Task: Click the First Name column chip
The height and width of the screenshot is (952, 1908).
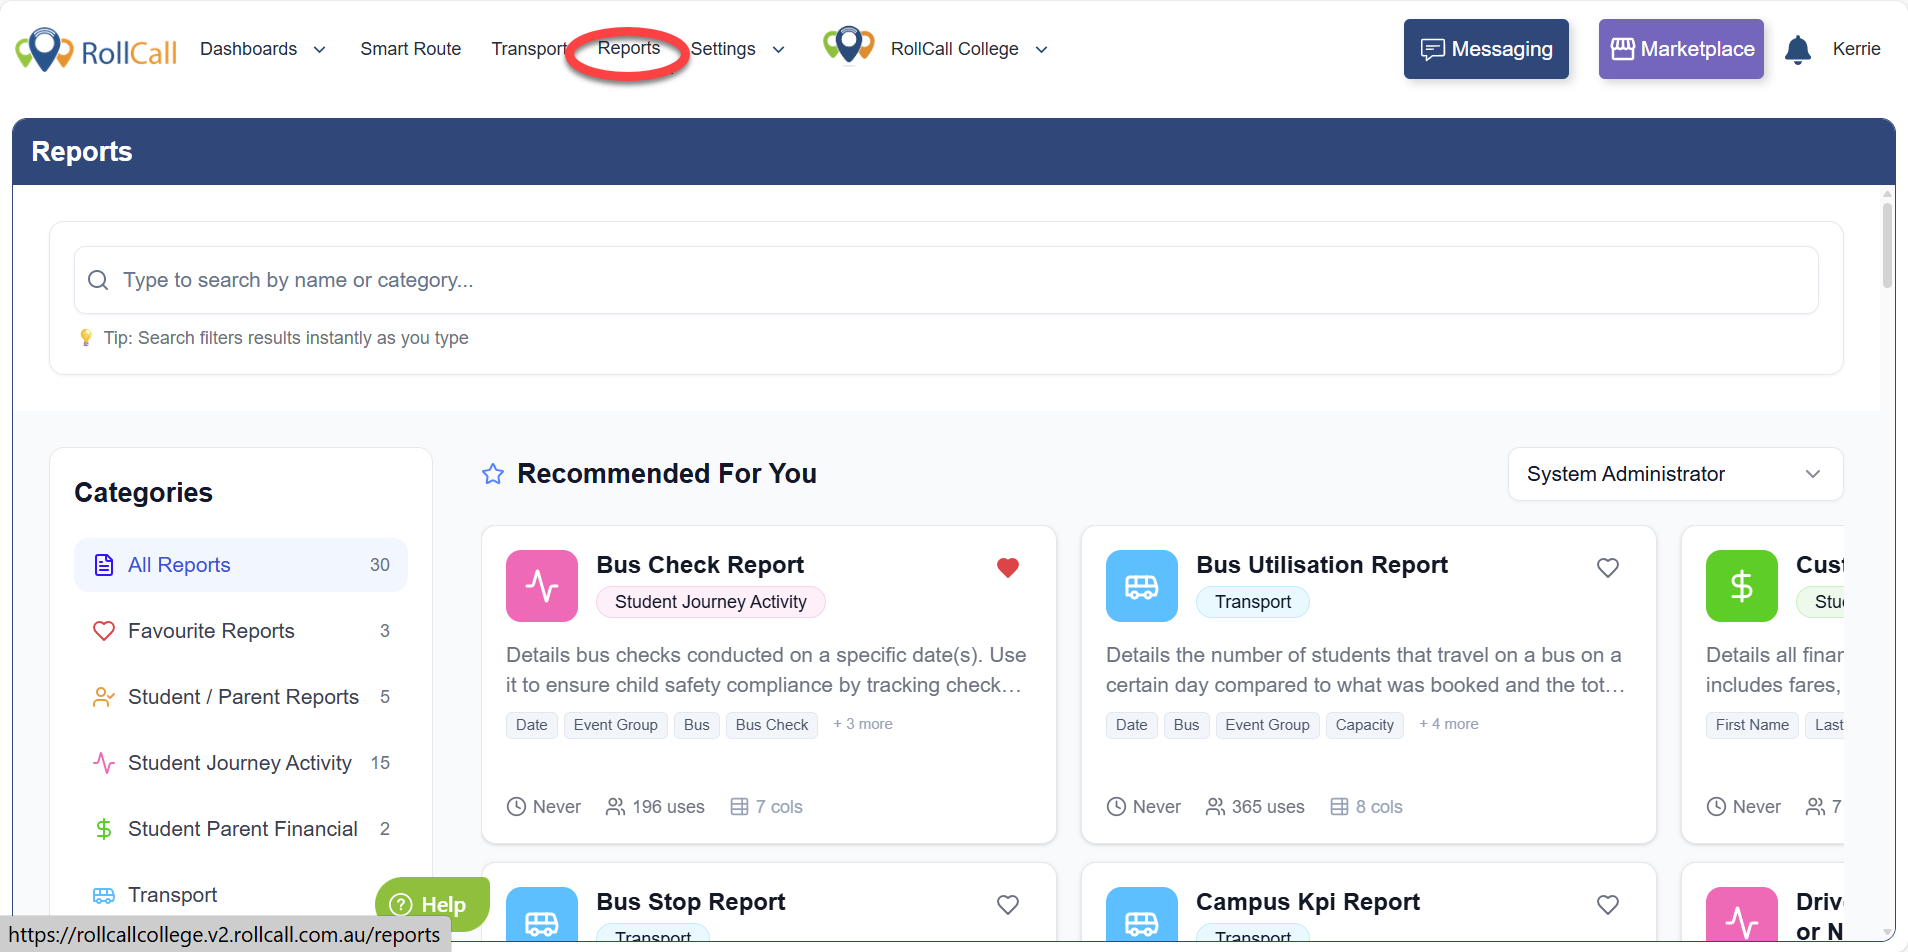Action: 1752,725
